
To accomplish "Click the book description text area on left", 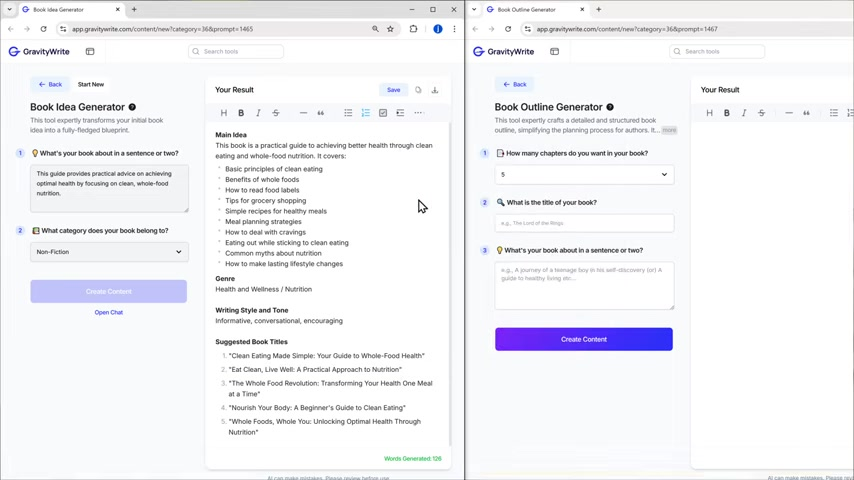I will 109,188.
